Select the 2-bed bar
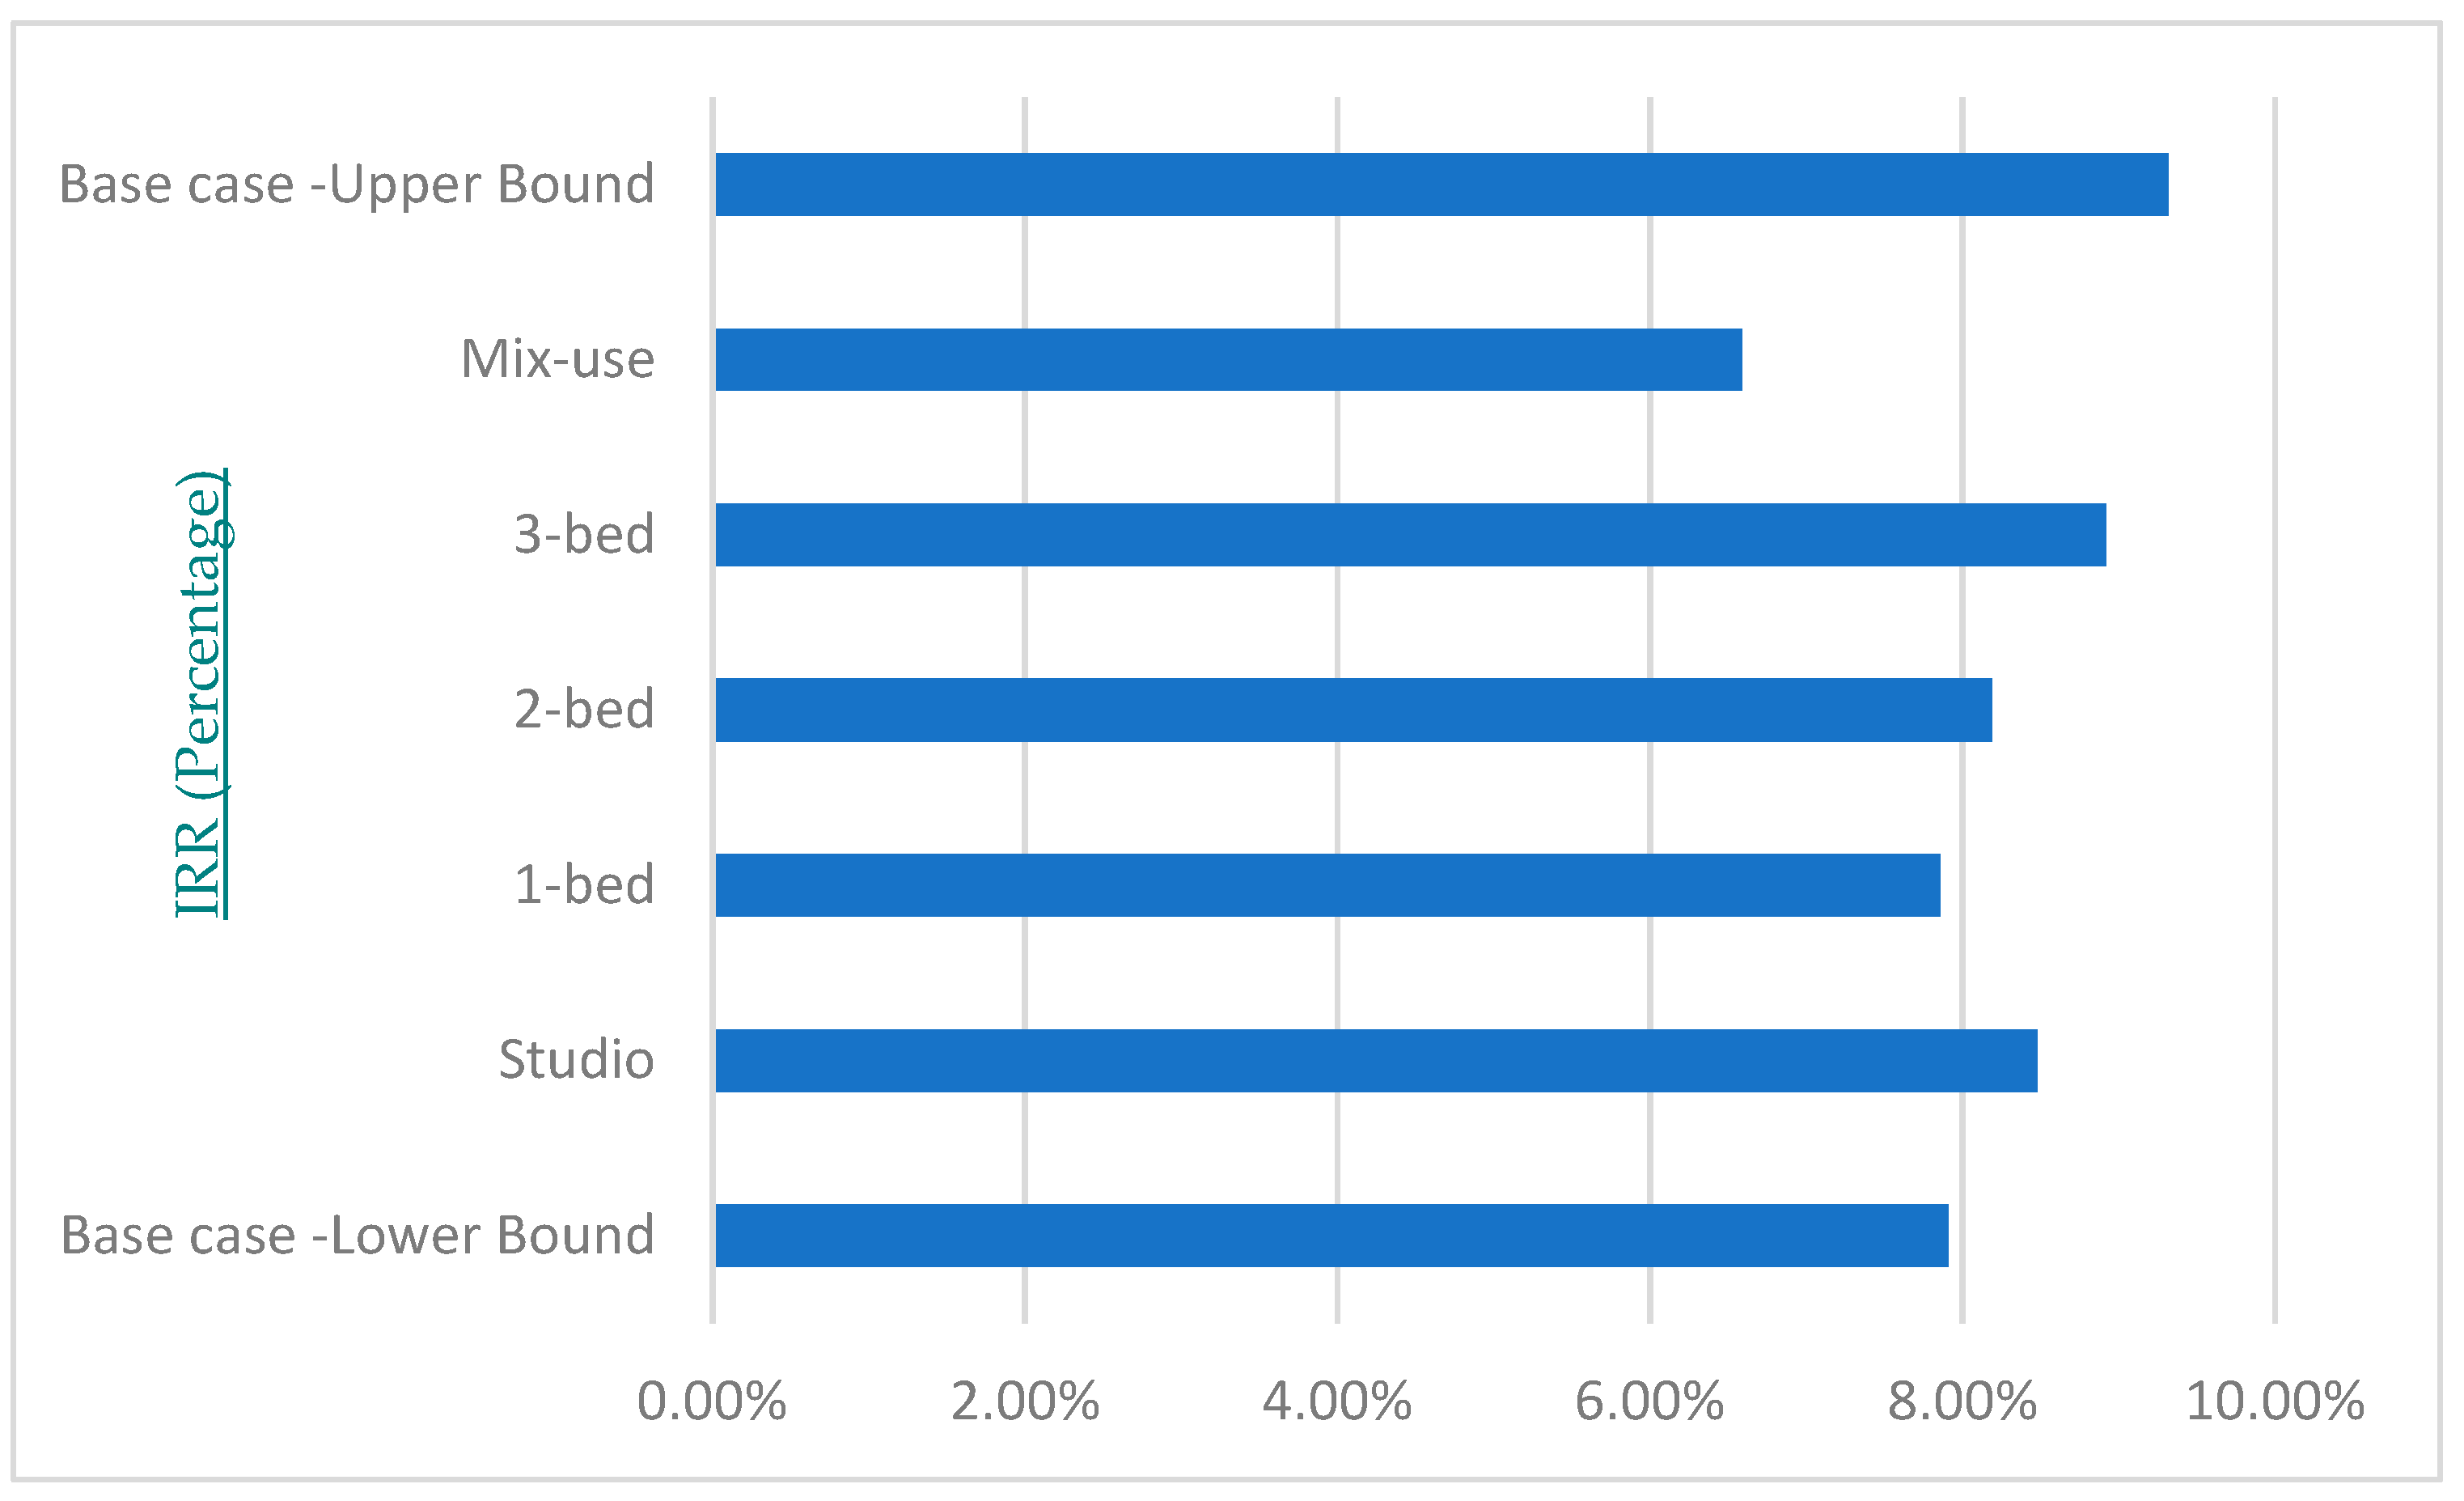Screen dimensions: 2464x1501 (1353, 710)
